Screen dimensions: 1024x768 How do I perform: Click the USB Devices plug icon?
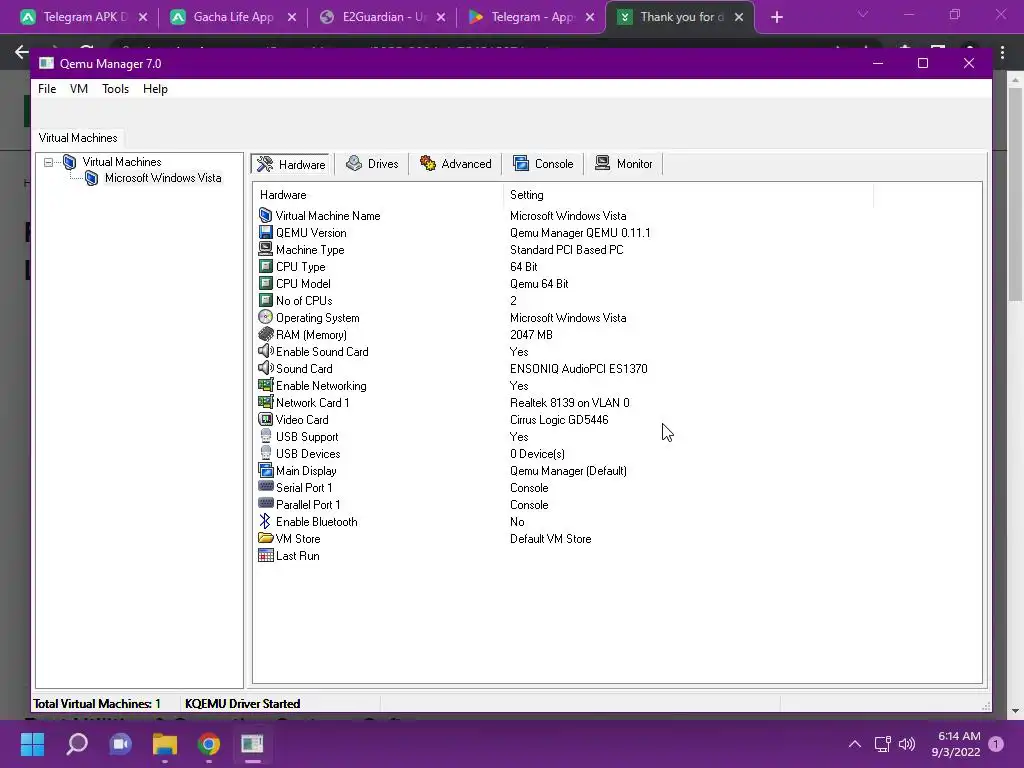click(265, 453)
